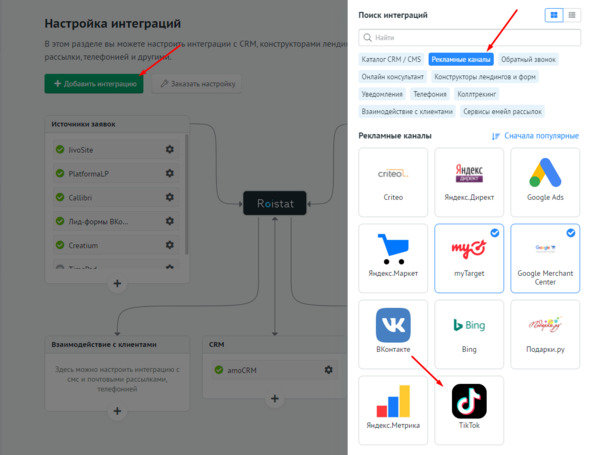Viewport: 591px width, 455px height.
Task: Click the Добавить интеграцию button
Action: [x=94, y=84]
